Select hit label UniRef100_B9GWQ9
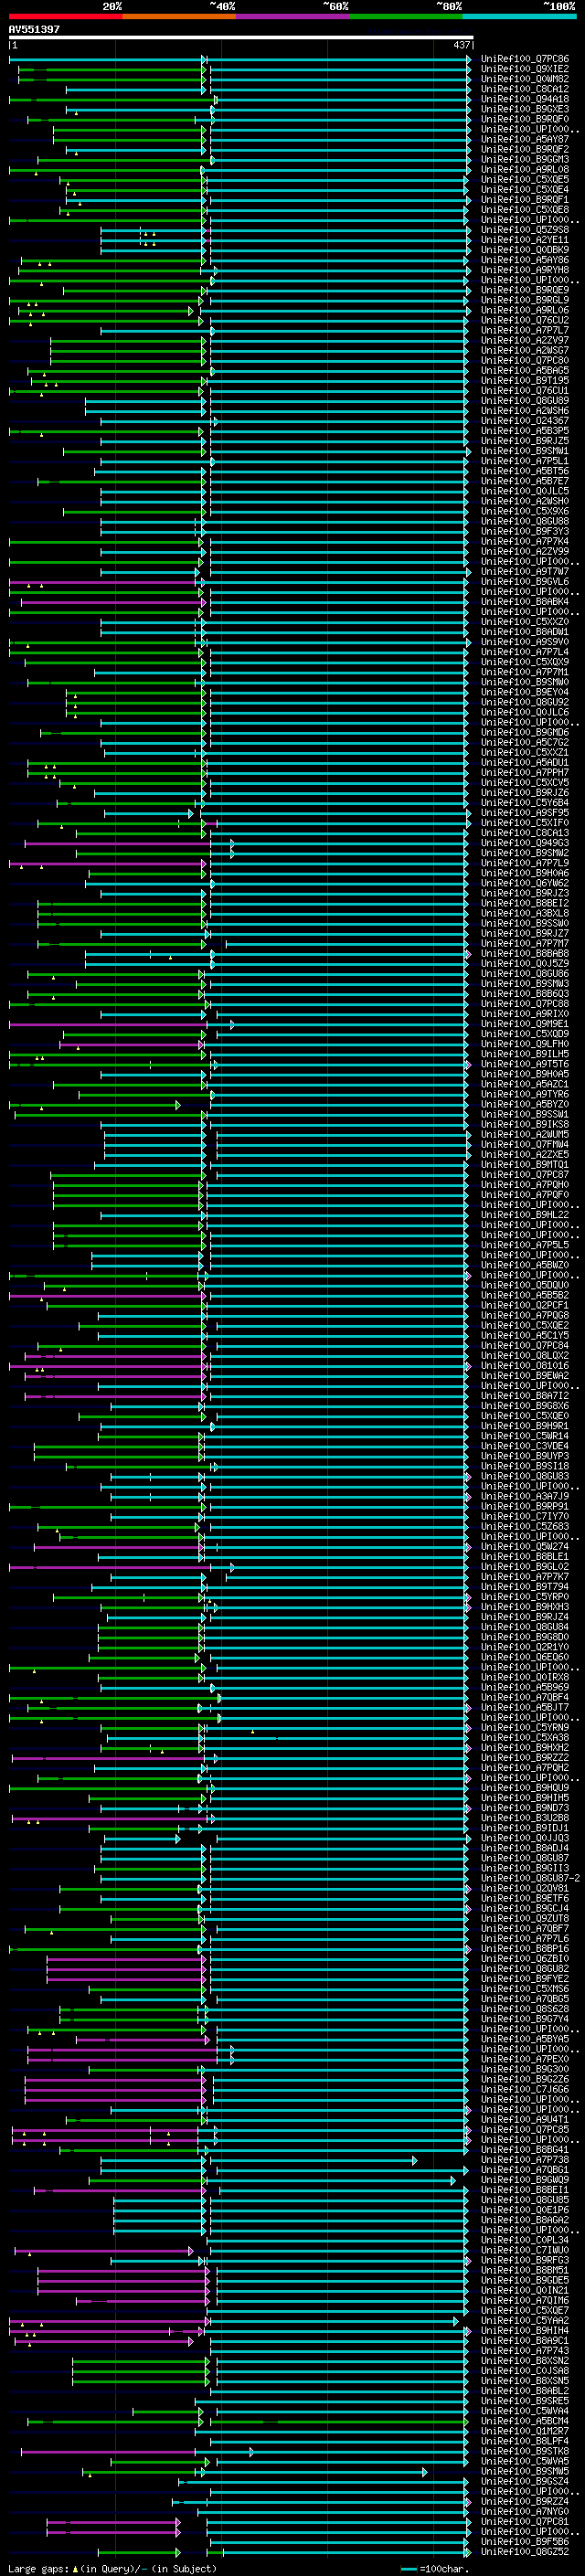This screenshot has height=2576, width=585. click(525, 2179)
